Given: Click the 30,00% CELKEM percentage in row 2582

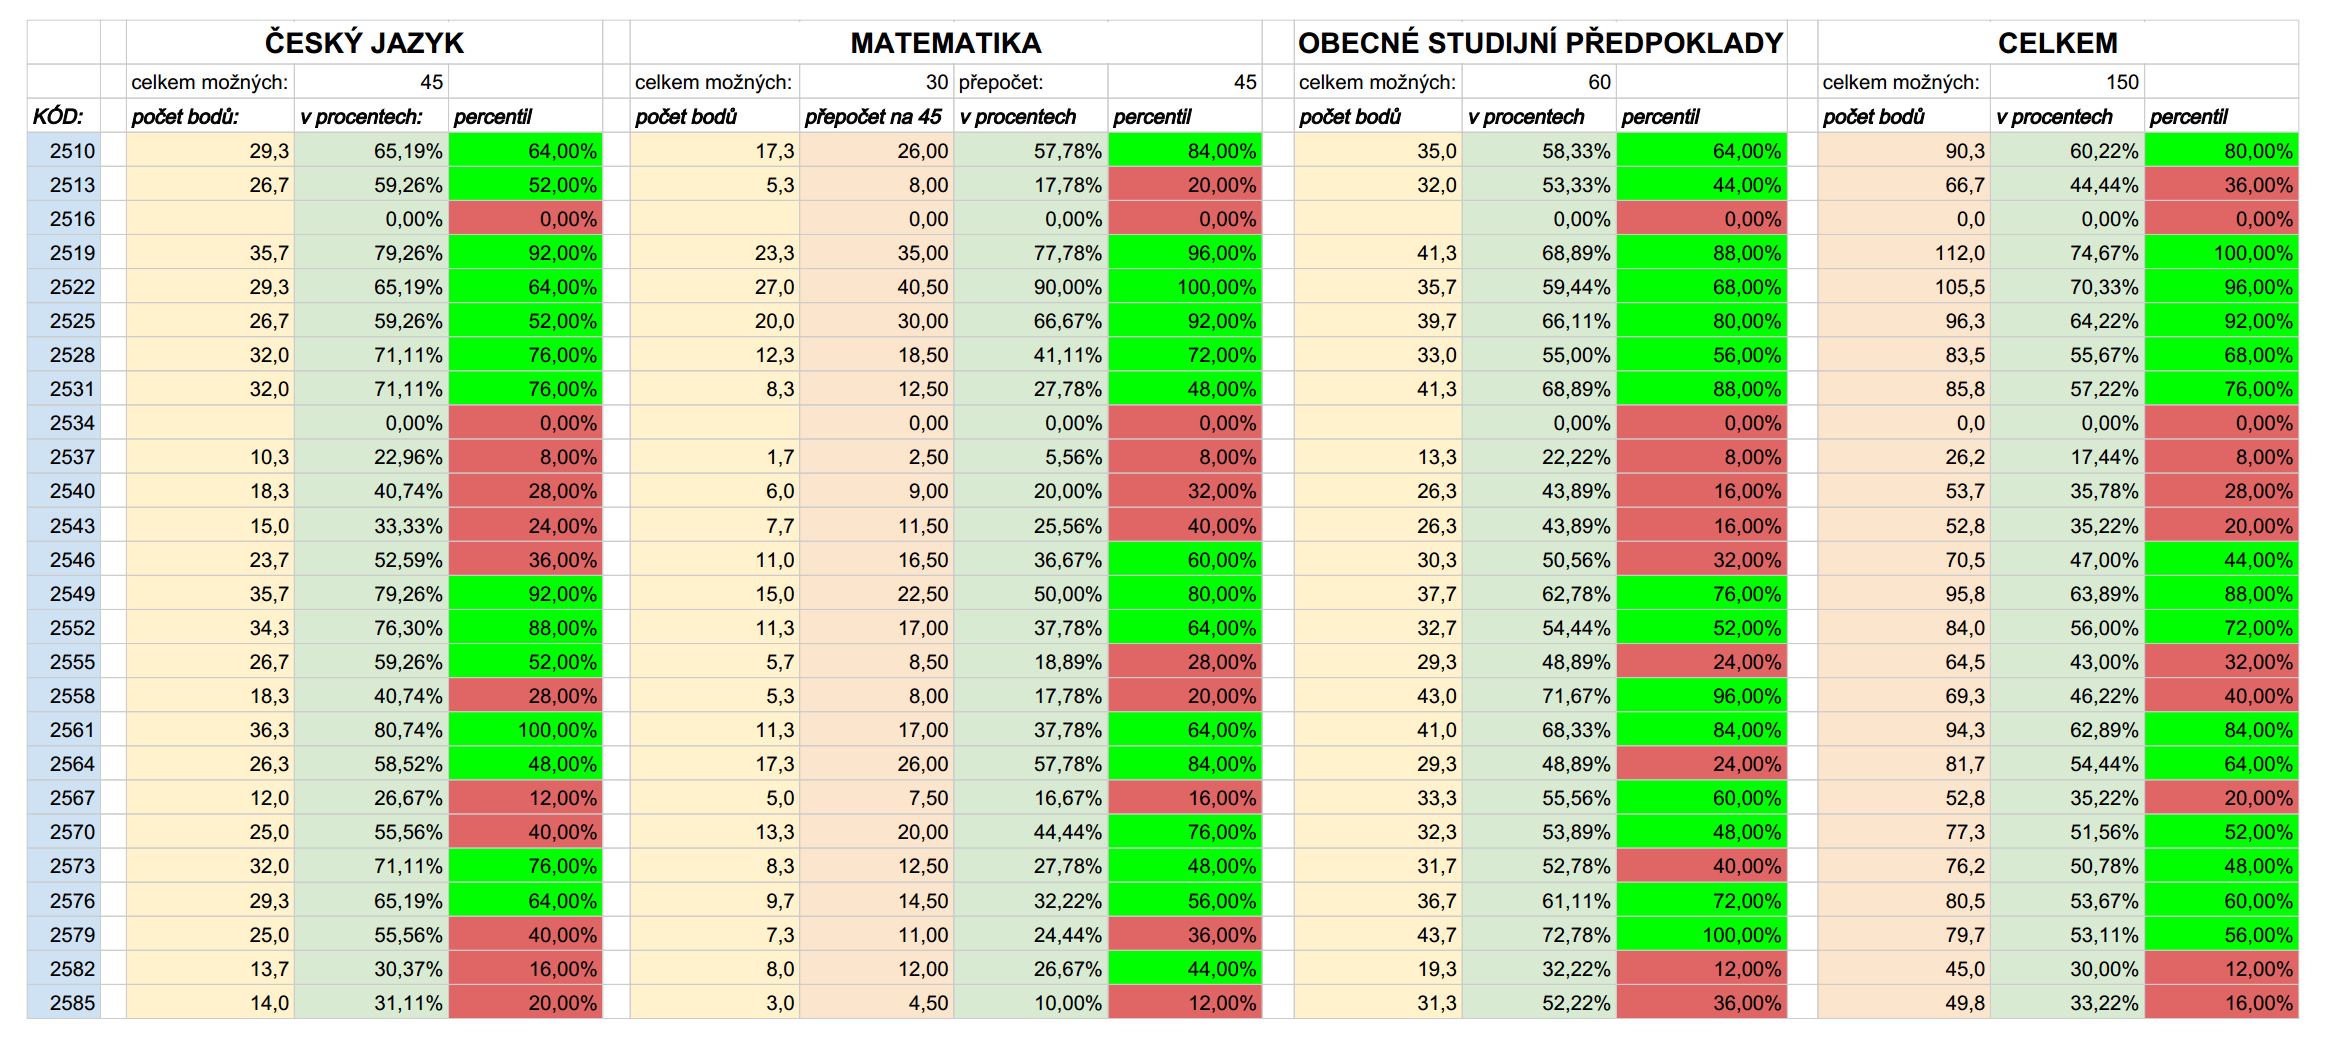Looking at the screenshot, I should tap(2067, 969).
